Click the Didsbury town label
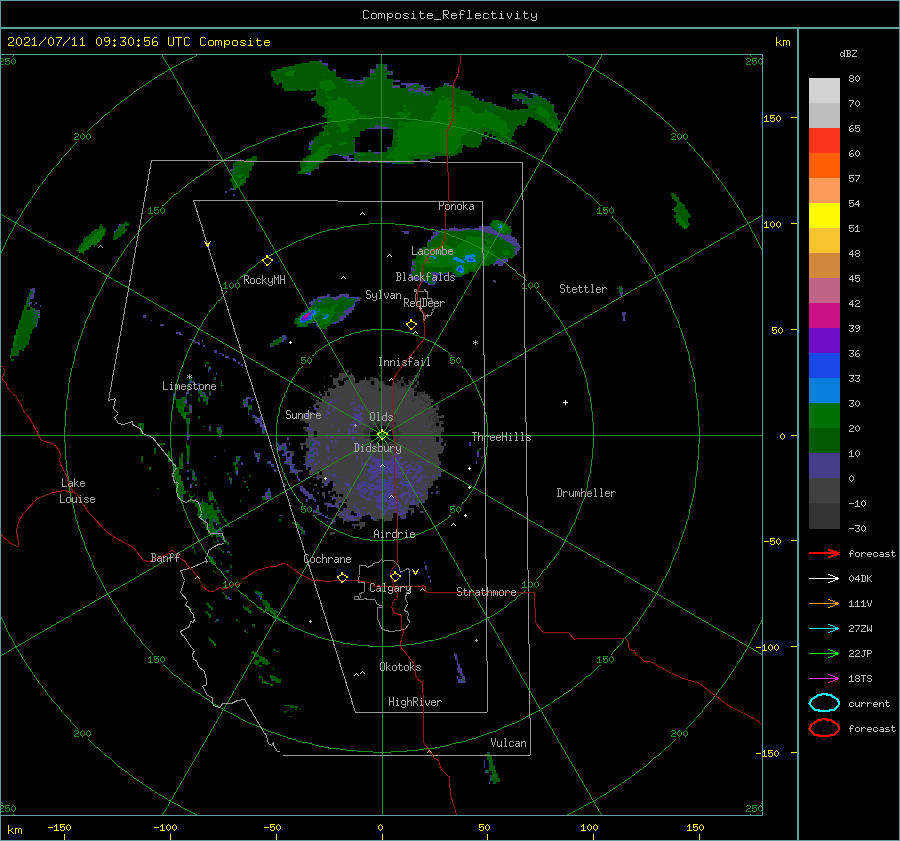The height and width of the screenshot is (841, 900). [377, 448]
